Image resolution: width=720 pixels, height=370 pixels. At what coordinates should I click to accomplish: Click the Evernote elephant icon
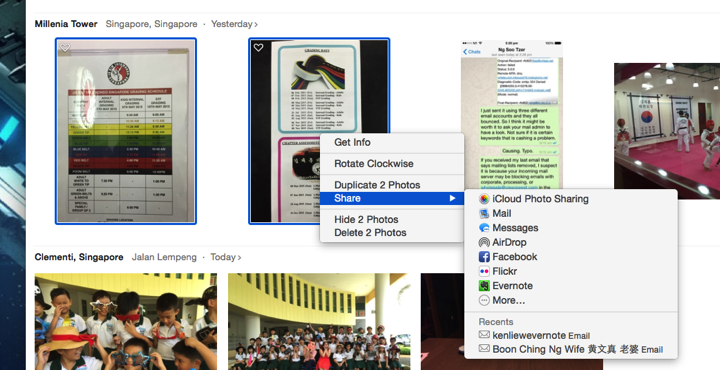coord(484,286)
